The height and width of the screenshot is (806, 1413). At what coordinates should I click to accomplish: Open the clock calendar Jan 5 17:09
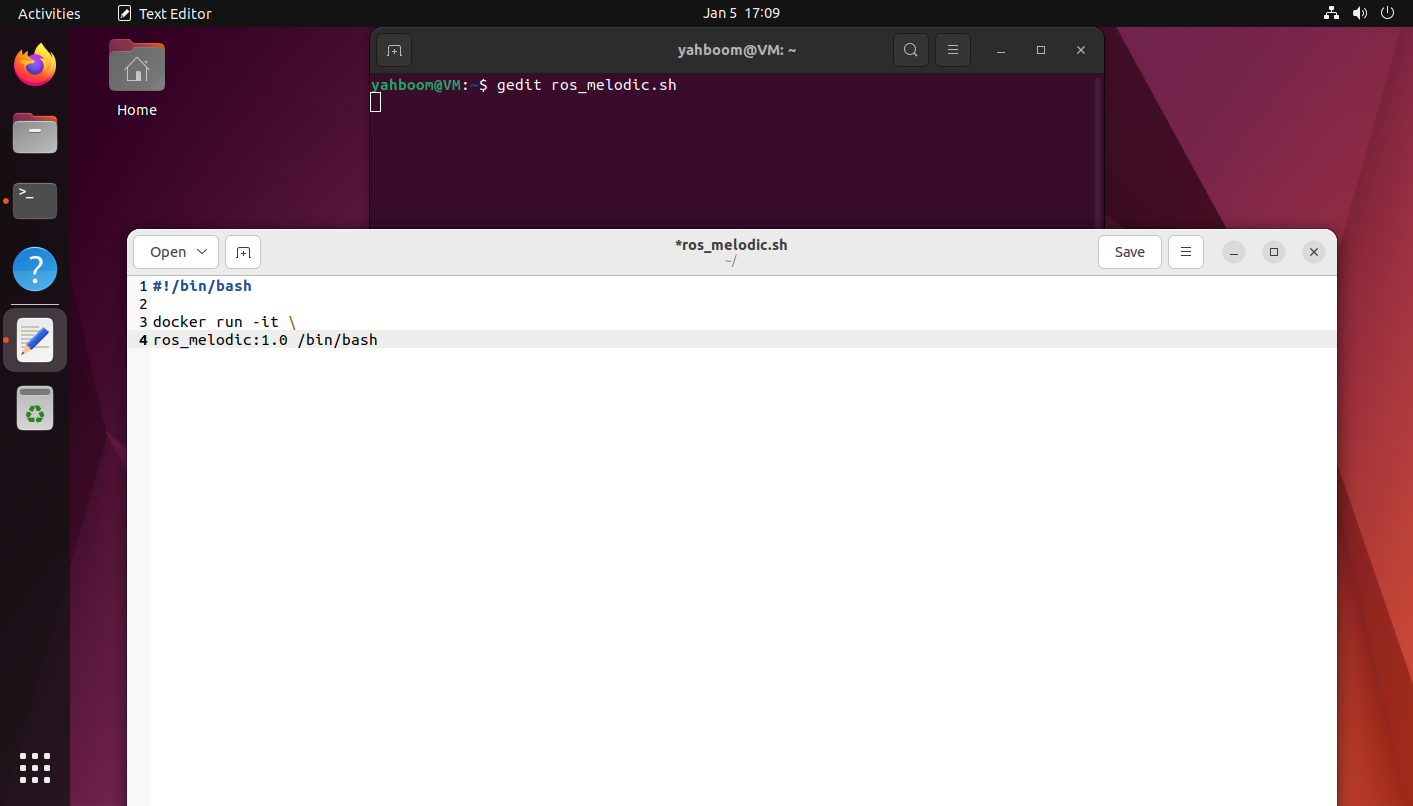click(x=741, y=13)
